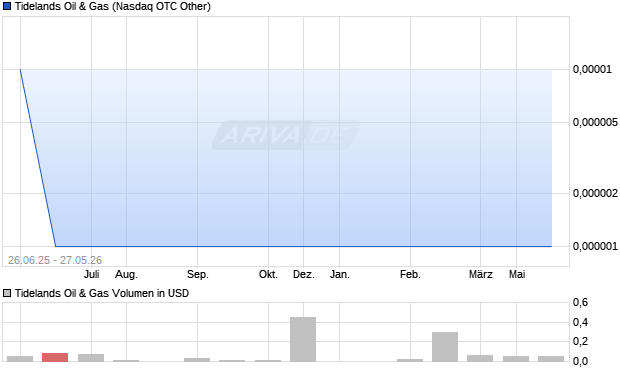
Task: Click the title 'Tidelands Oil & Gas (Nasdaq OTC Other)'
Action: [x=113, y=6]
